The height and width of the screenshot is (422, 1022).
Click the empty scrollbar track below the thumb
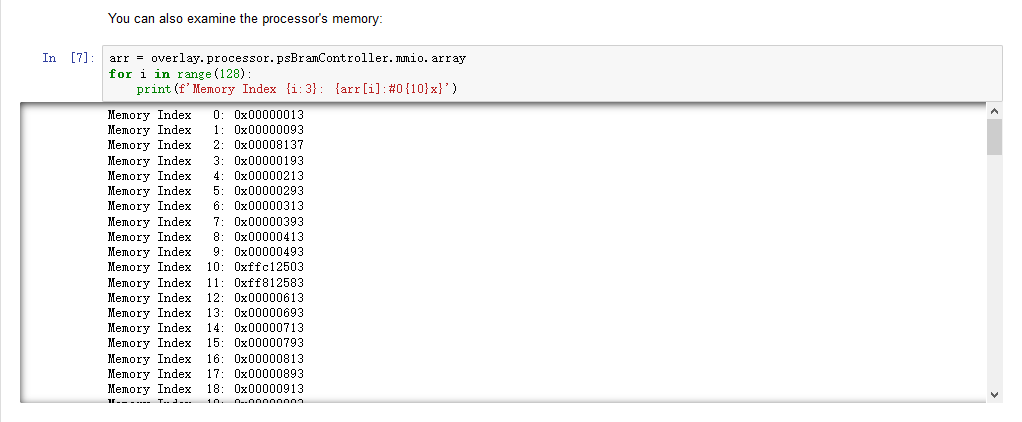(994, 270)
